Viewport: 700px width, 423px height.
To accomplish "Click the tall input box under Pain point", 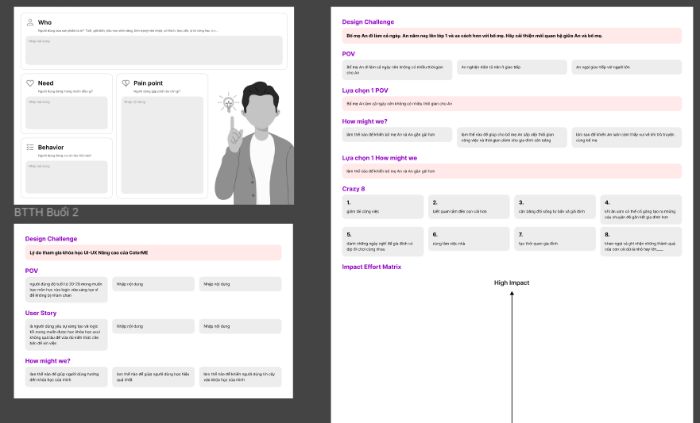I will click(x=162, y=145).
